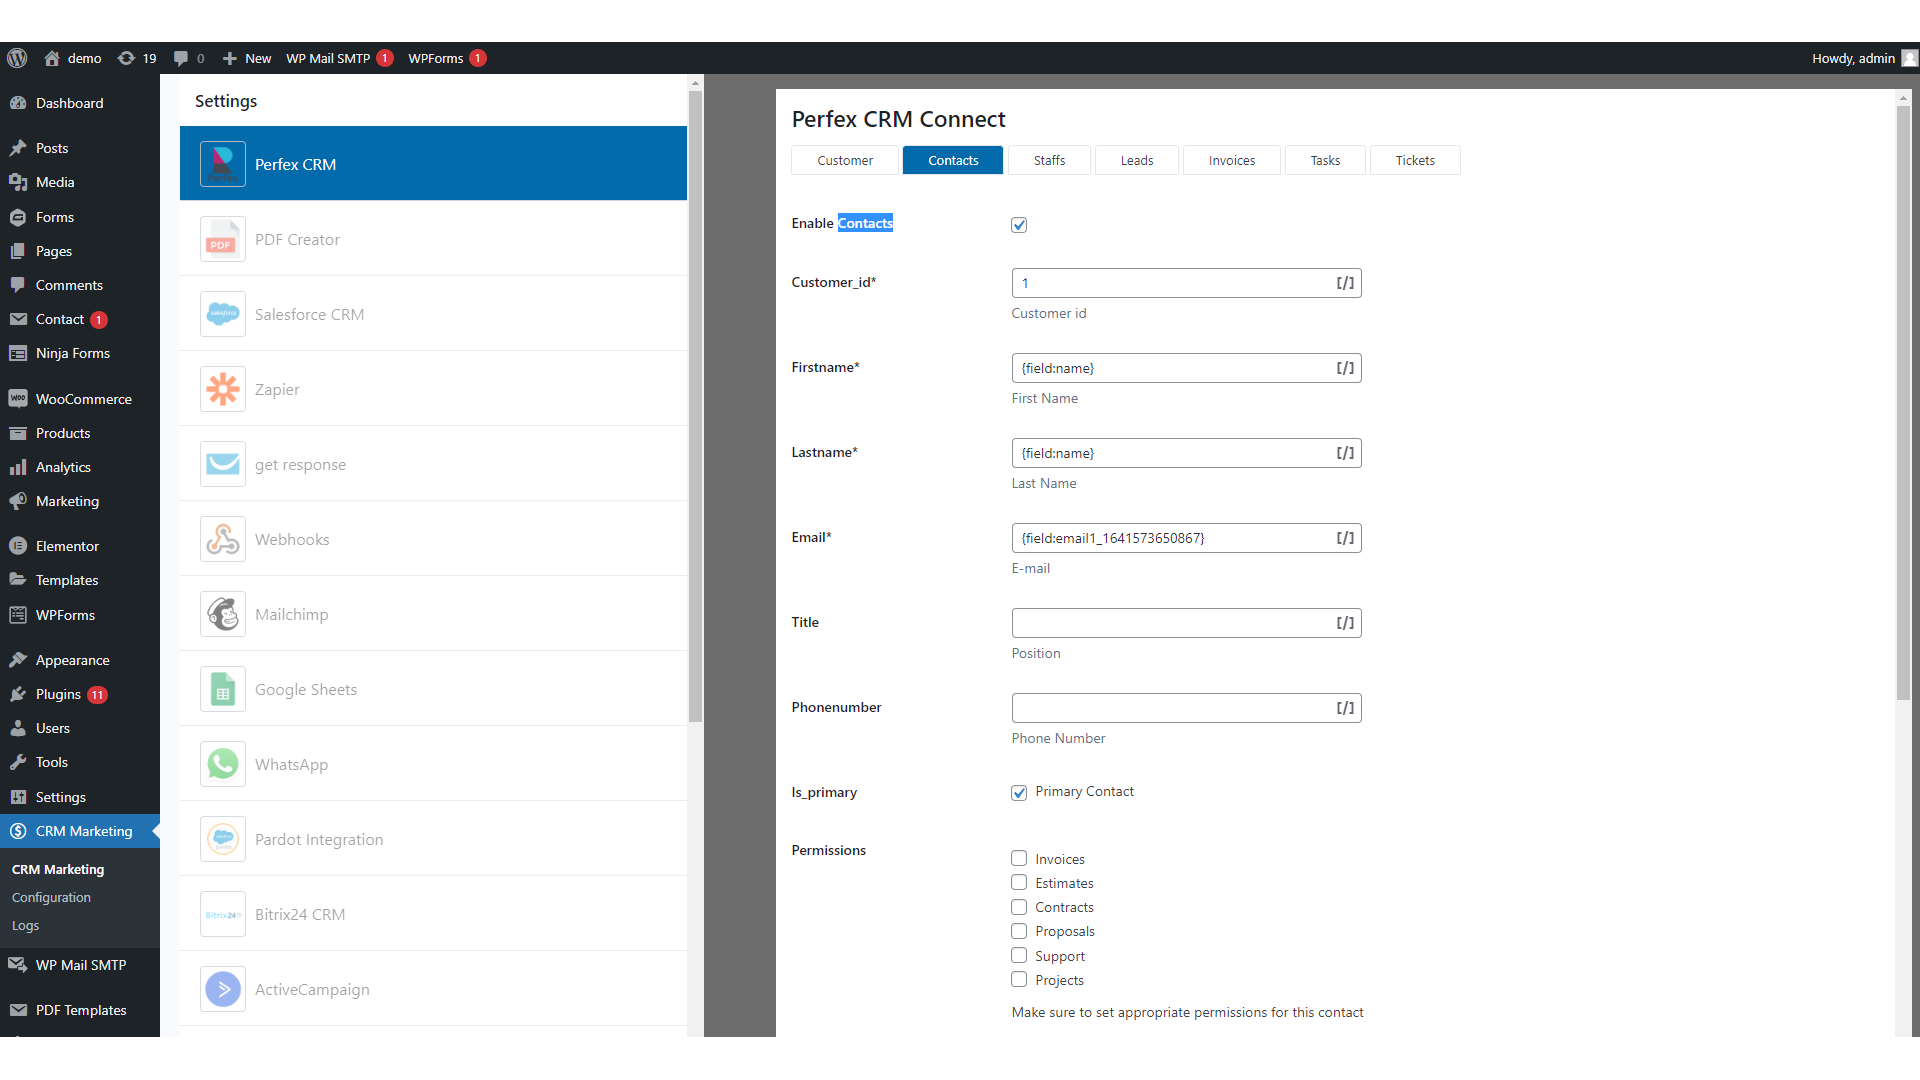Click the Webhooks integration icon
This screenshot has height=1080, width=1920.
[x=222, y=539]
